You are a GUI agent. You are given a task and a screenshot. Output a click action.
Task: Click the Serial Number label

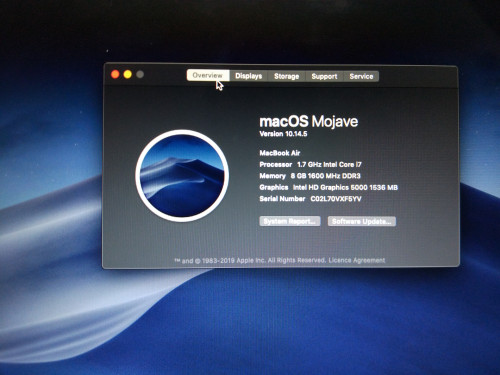point(282,199)
